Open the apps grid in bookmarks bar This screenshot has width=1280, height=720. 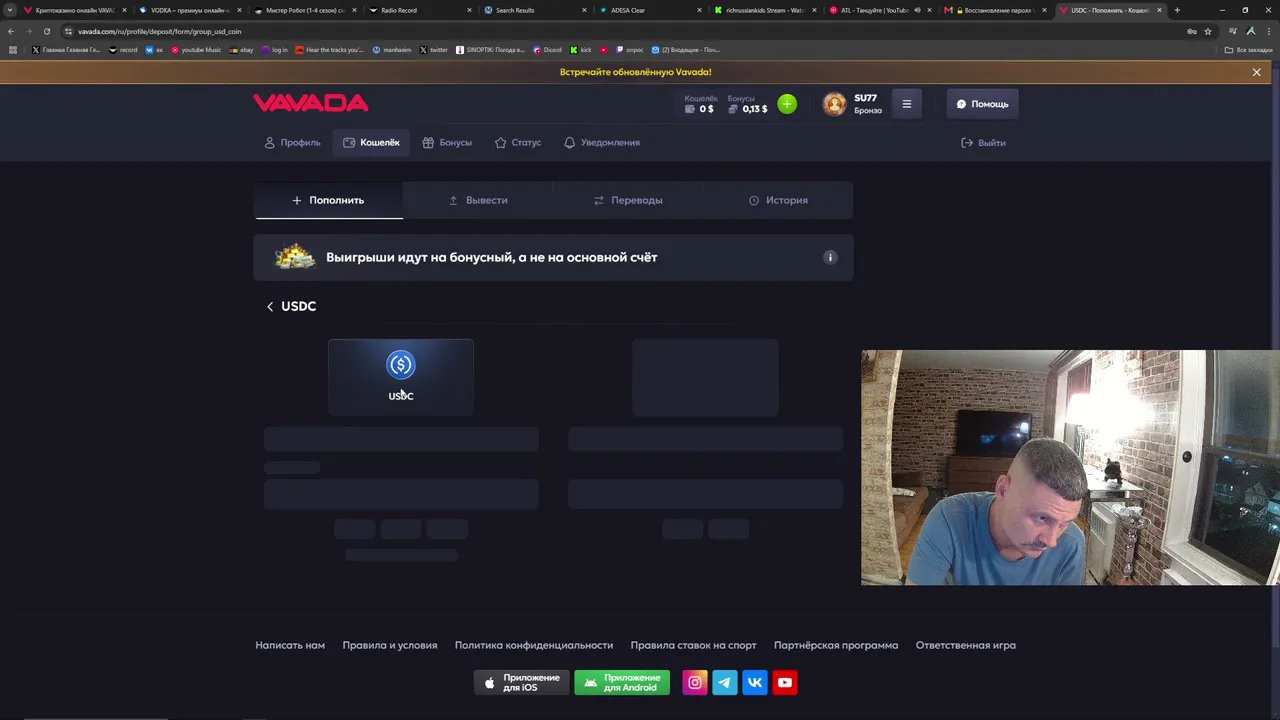click(13, 50)
